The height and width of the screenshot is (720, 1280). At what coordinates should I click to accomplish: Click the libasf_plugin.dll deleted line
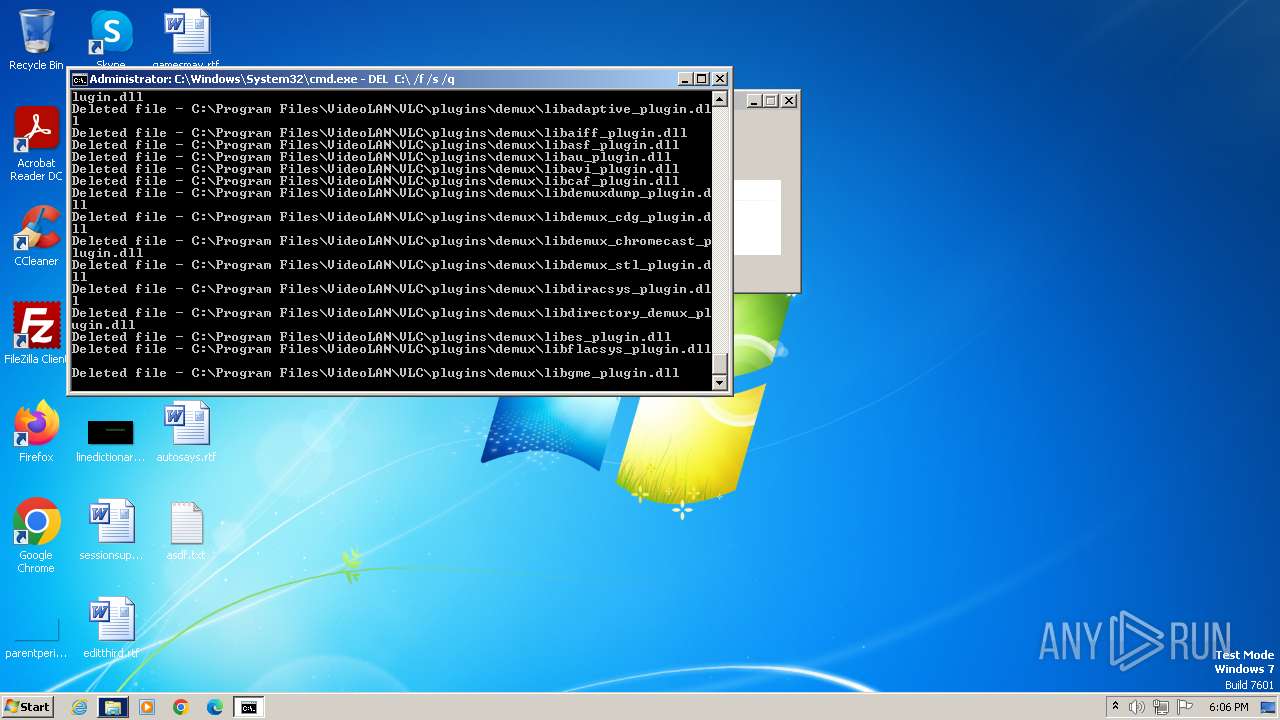(375, 145)
